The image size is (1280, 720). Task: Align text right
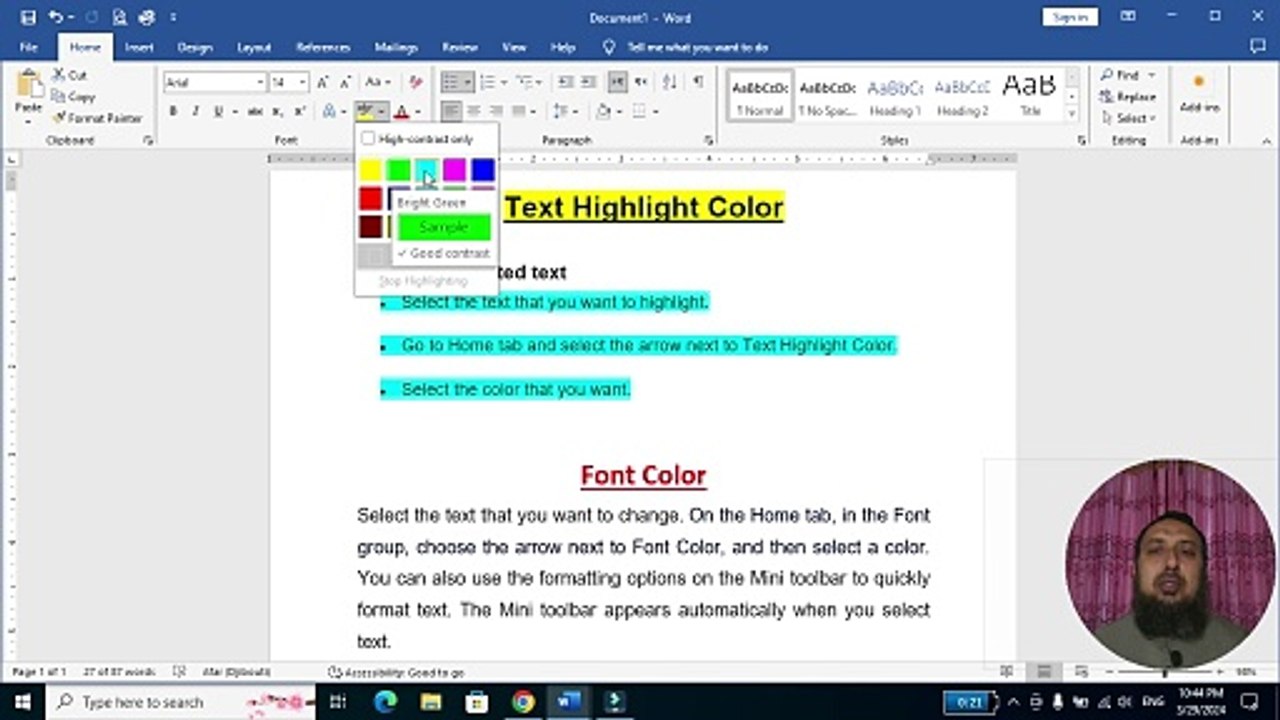coord(496,111)
